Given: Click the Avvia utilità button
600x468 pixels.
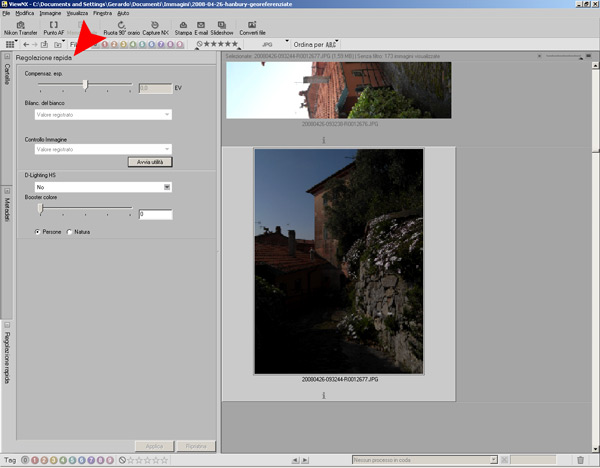Looking at the screenshot, I should click(150, 162).
